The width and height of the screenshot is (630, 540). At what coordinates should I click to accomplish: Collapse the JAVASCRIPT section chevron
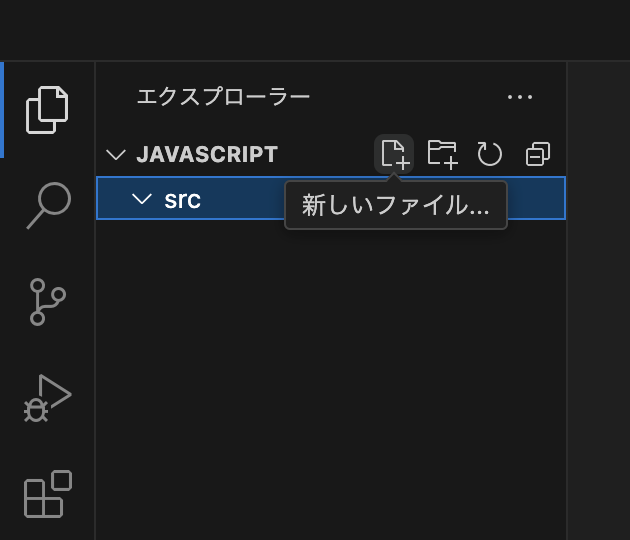[116, 155]
